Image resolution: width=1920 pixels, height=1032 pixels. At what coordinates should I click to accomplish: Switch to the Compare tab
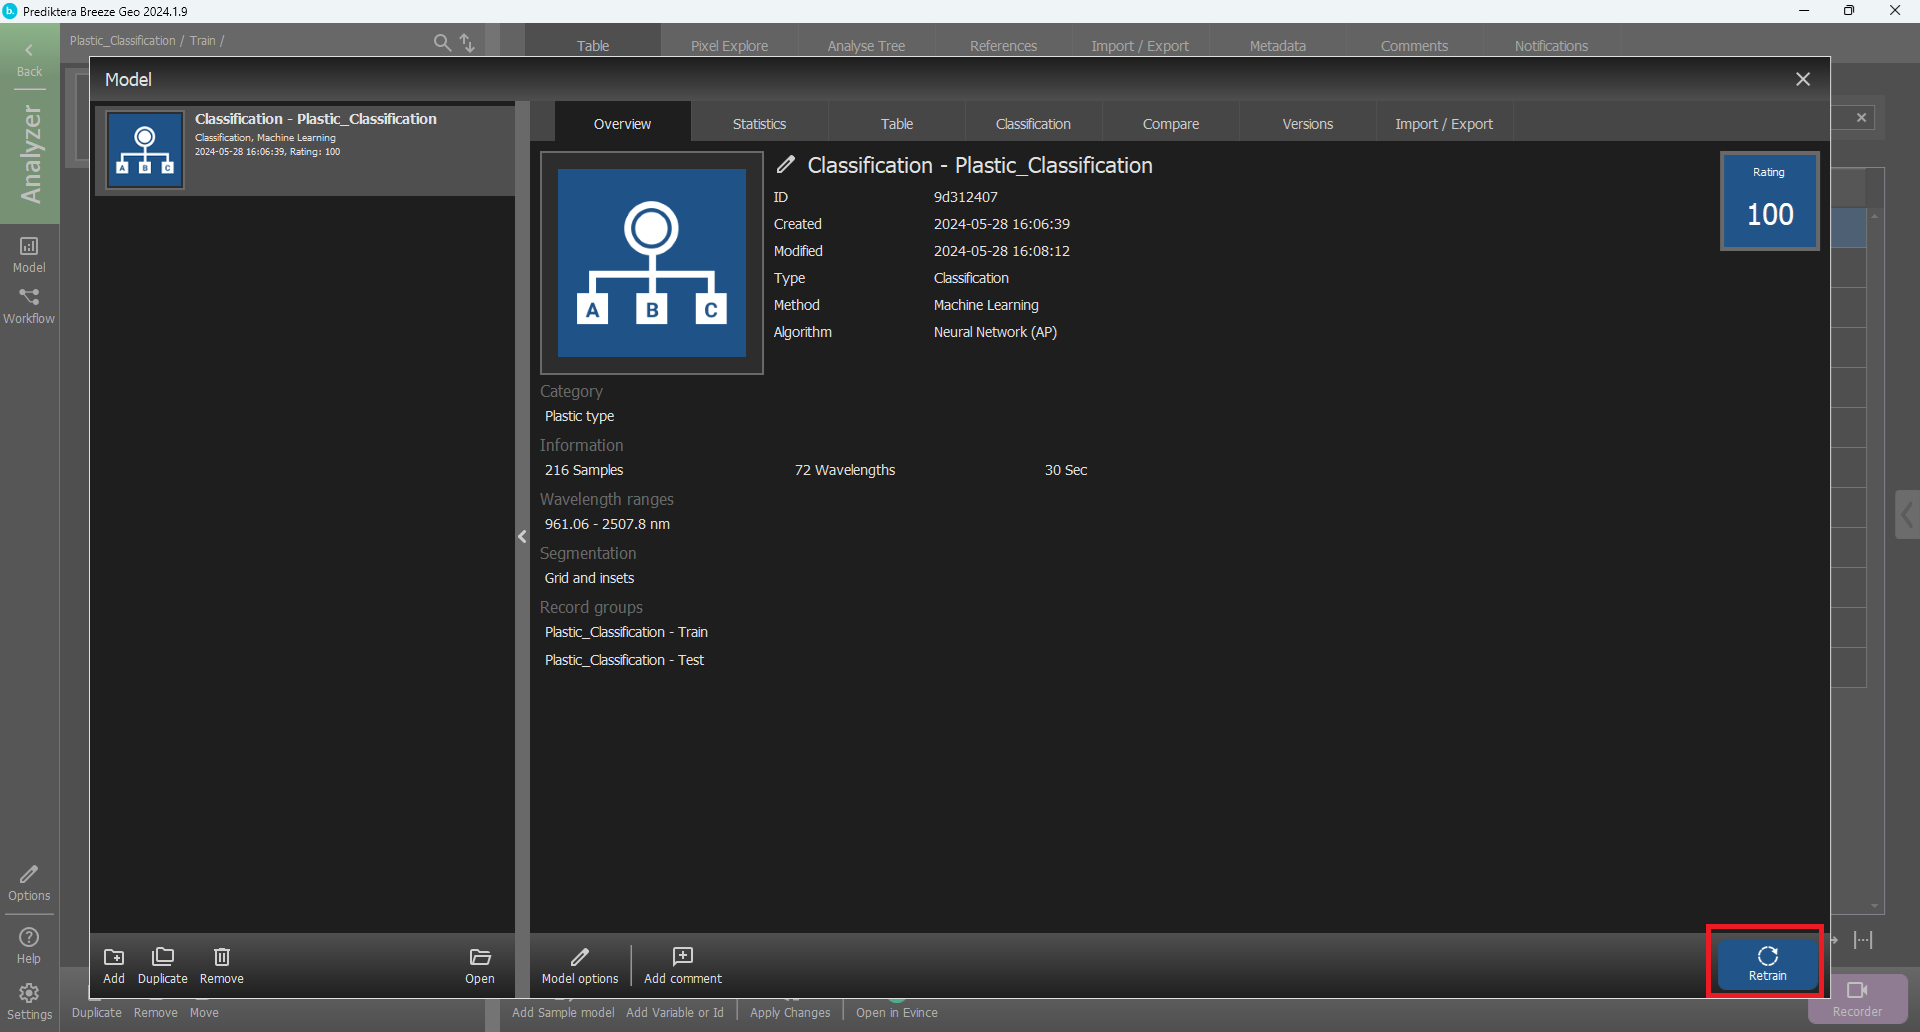tap(1170, 124)
